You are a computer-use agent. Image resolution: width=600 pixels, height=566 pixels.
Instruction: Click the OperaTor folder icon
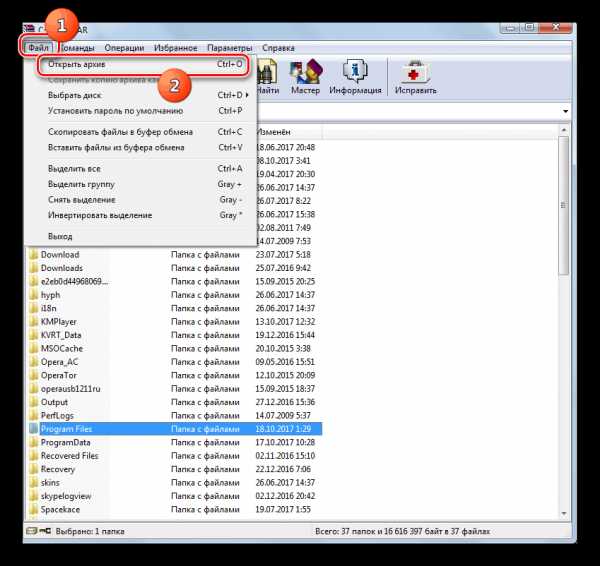point(34,375)
